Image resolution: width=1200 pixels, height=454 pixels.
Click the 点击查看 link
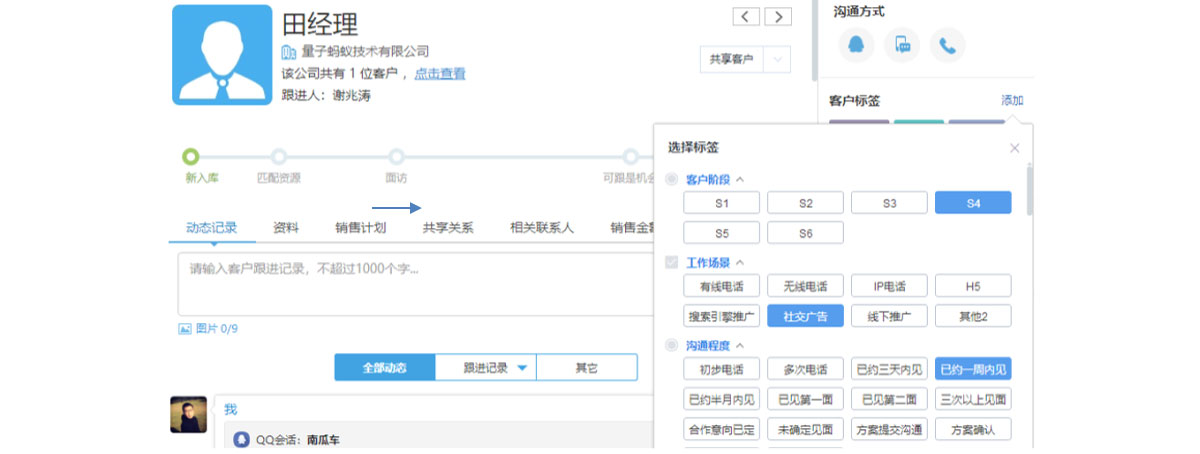pos(440,74)
